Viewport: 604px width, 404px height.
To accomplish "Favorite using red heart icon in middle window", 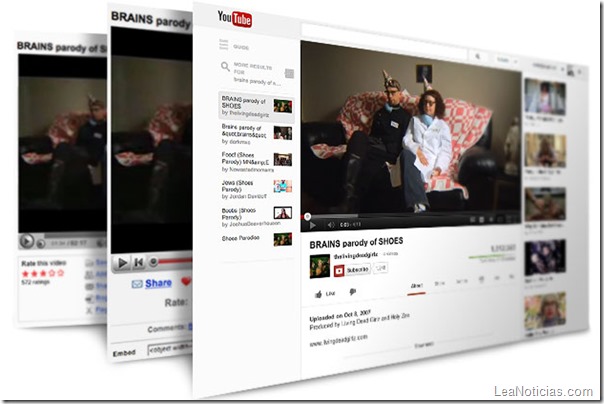I will (186, 282).
